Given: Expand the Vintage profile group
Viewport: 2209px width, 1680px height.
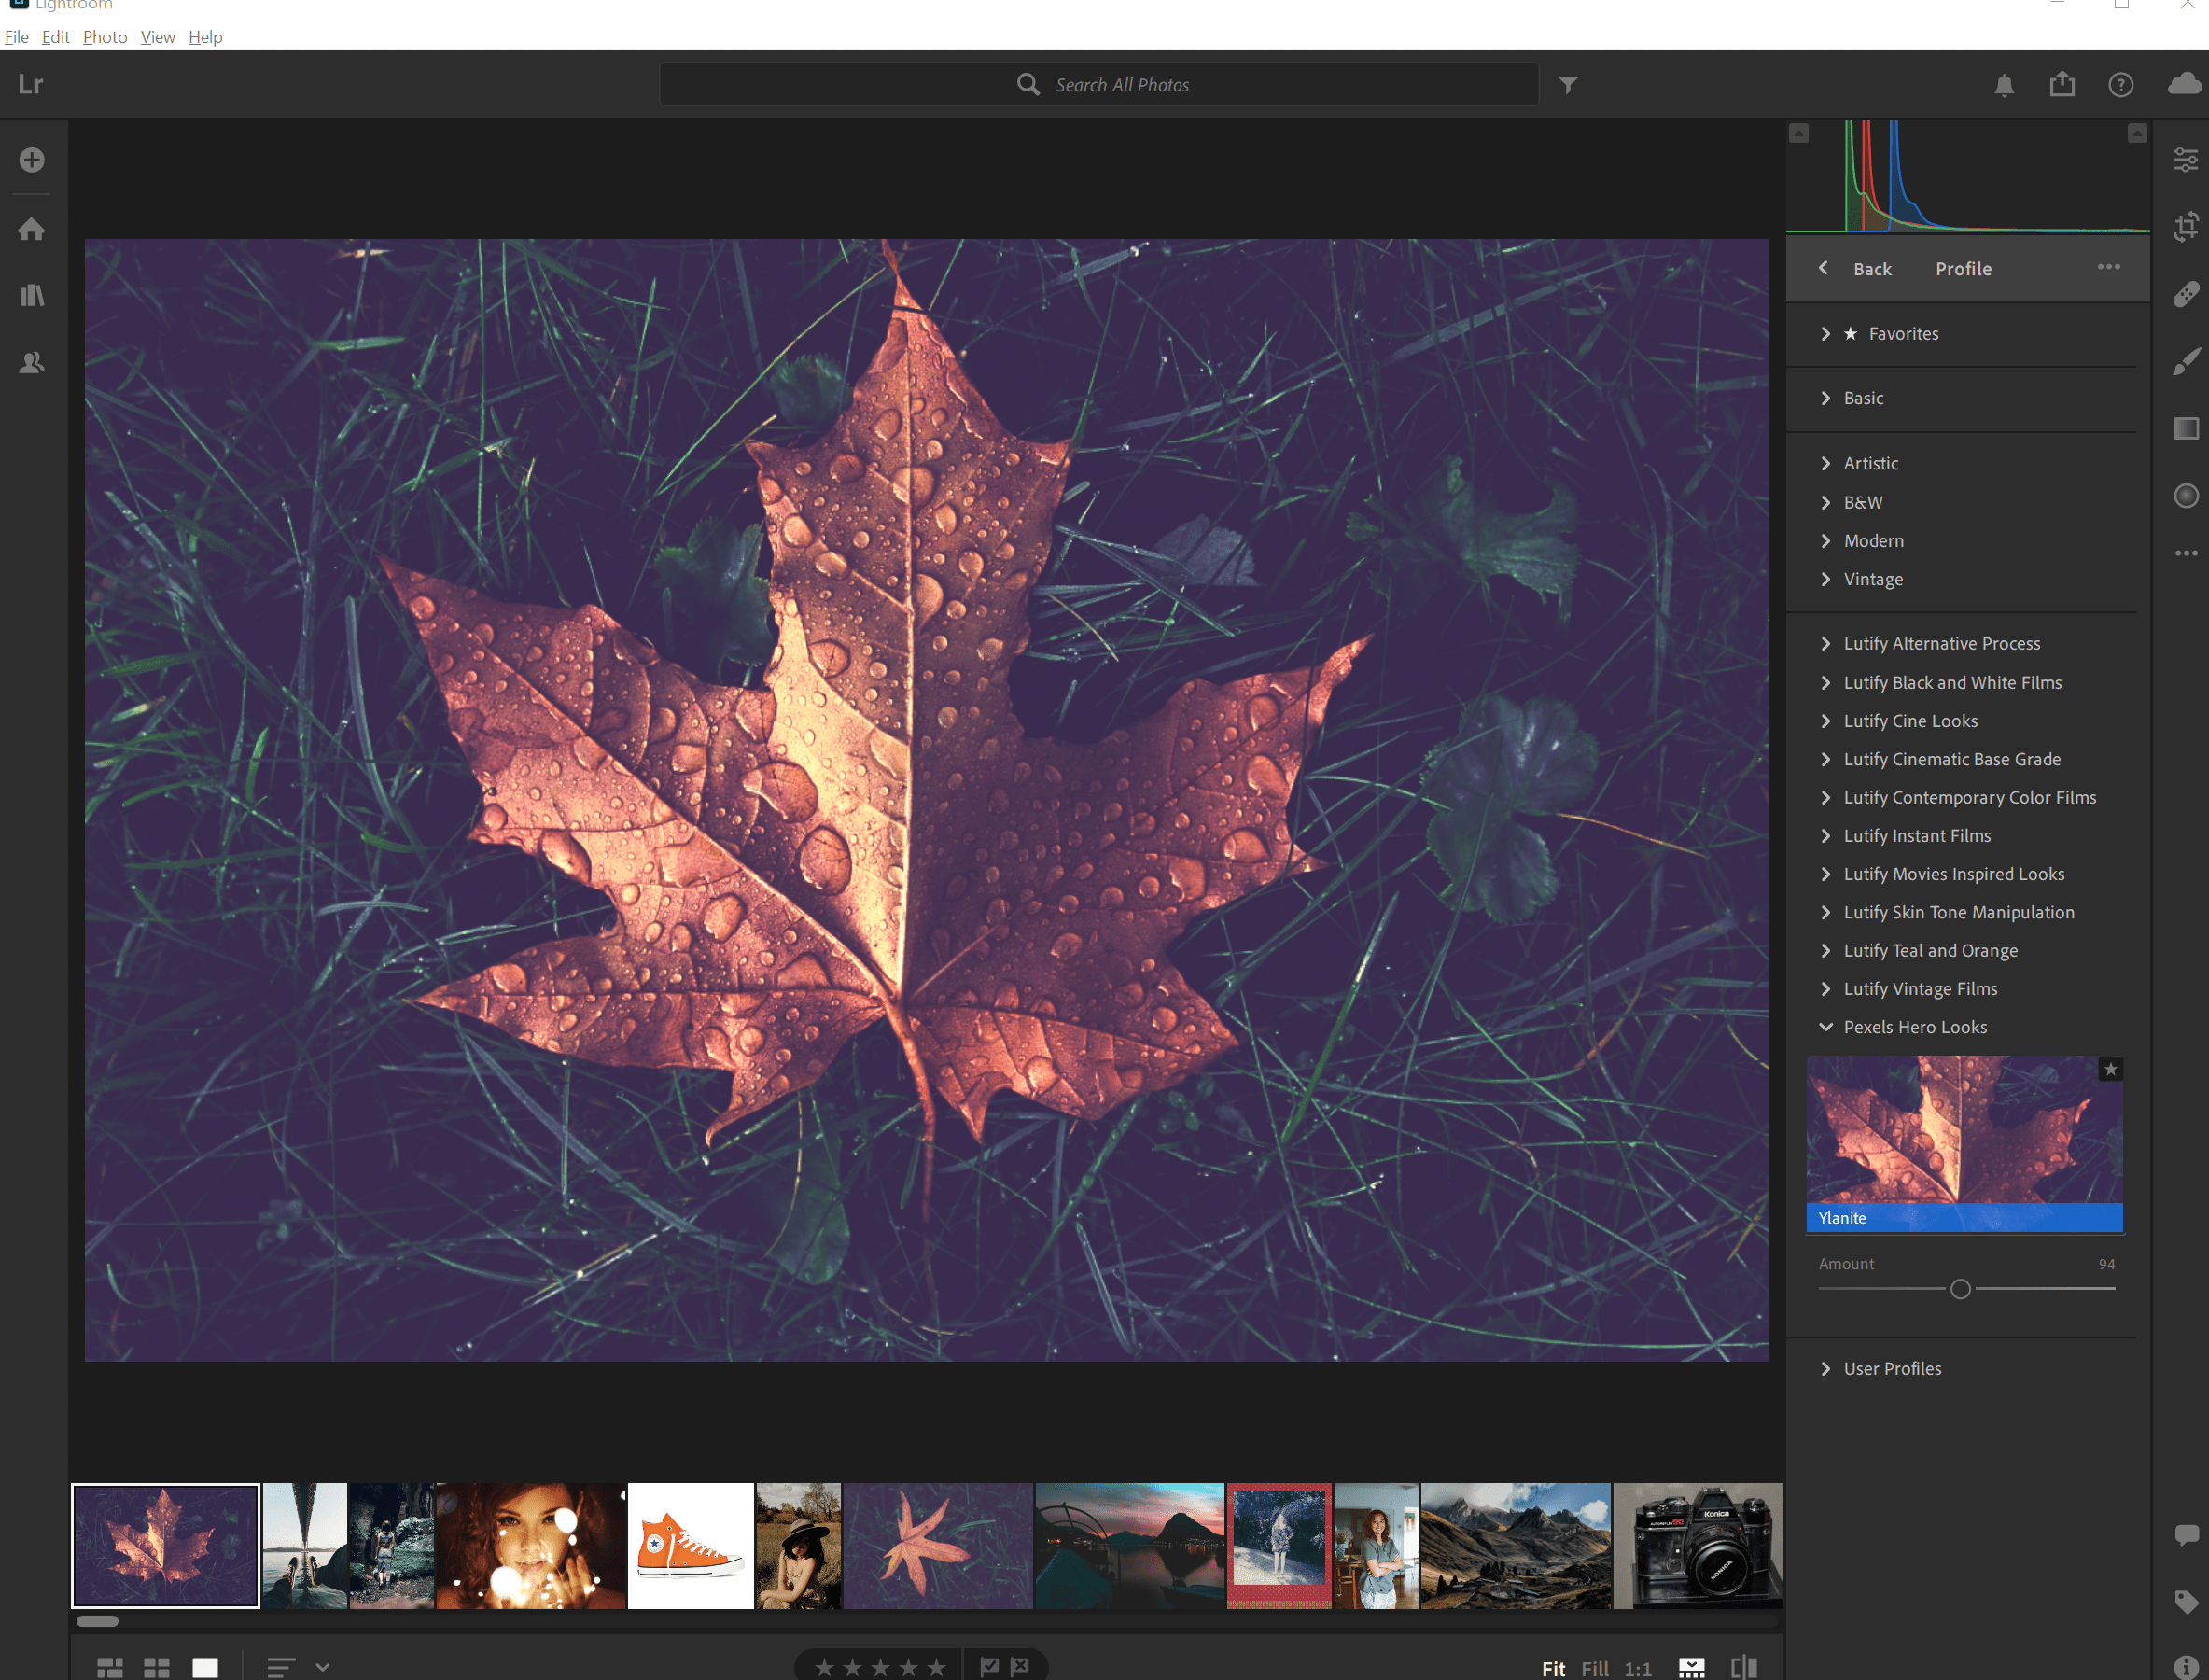Looking at the screenshot, I should pos(1872,579).
